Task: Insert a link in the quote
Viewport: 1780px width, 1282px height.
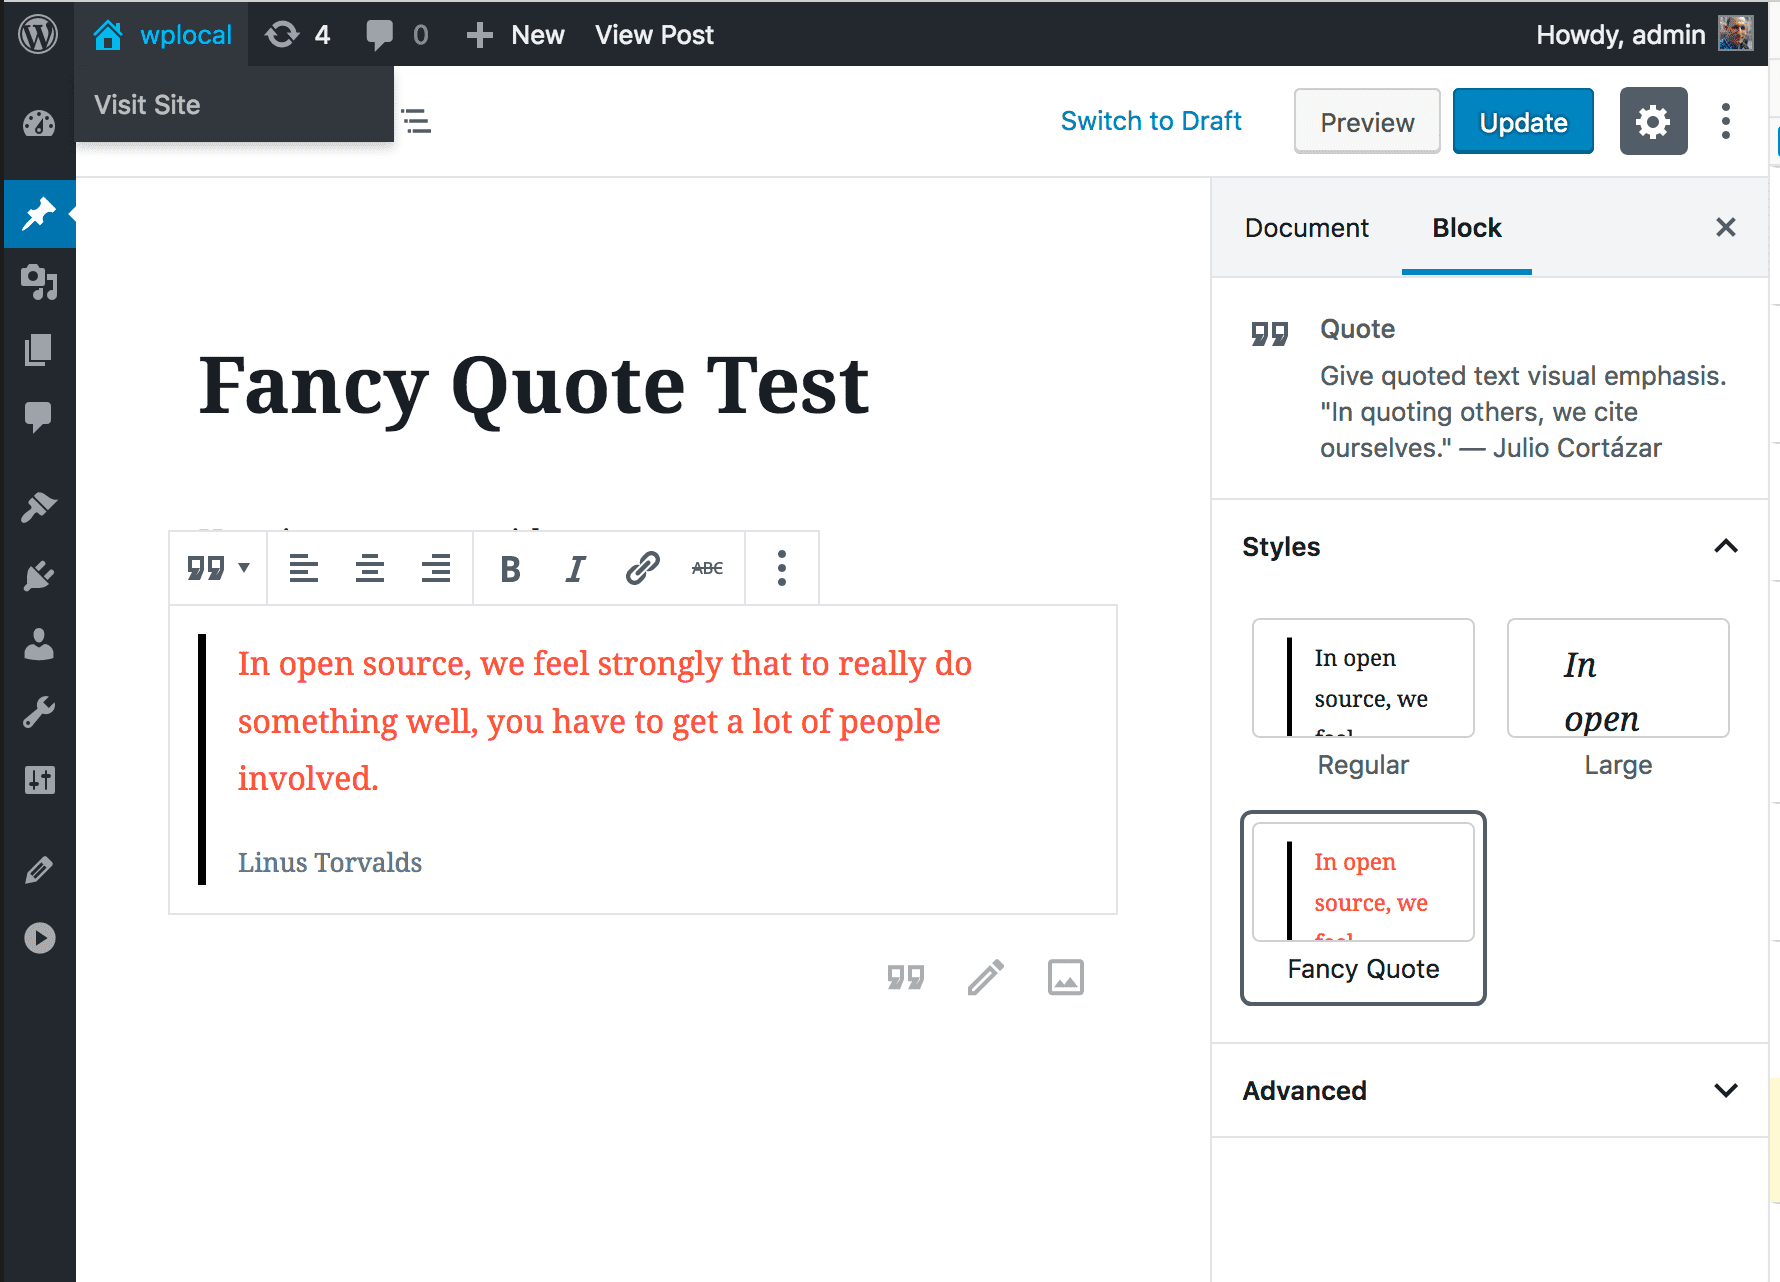Action: (x=642, y=569)
